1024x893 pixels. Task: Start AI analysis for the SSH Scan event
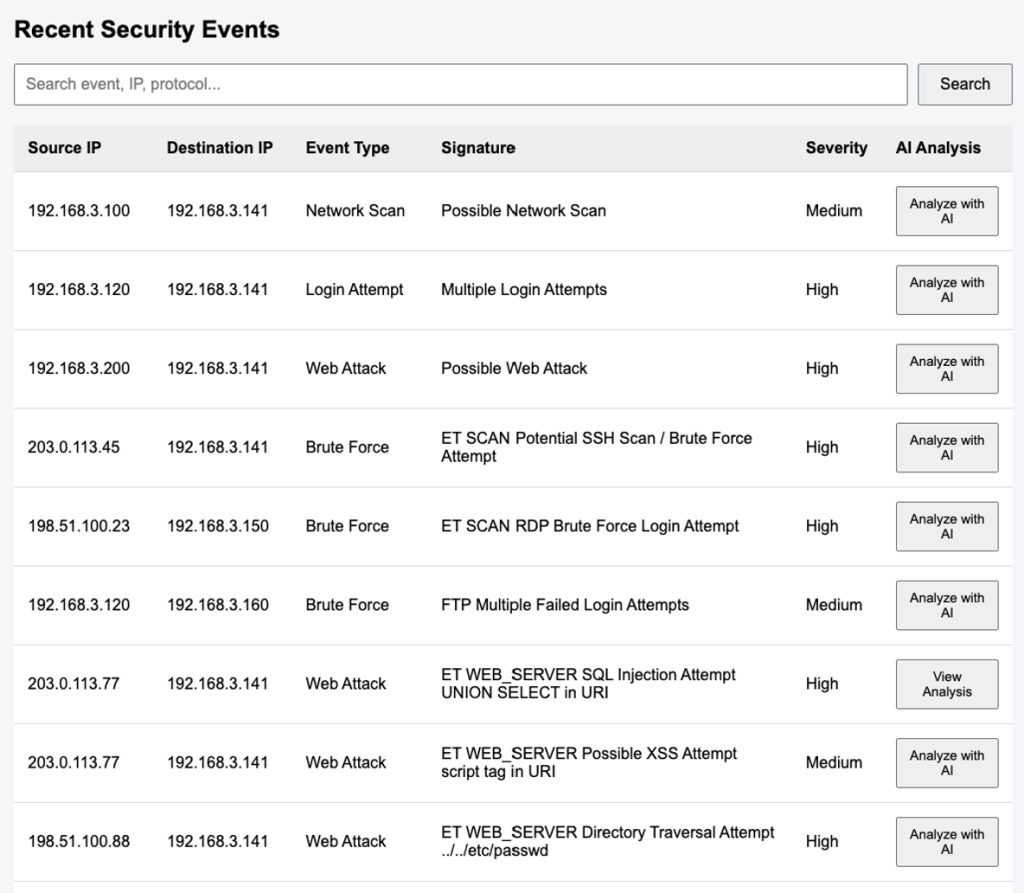coord(946,447)
